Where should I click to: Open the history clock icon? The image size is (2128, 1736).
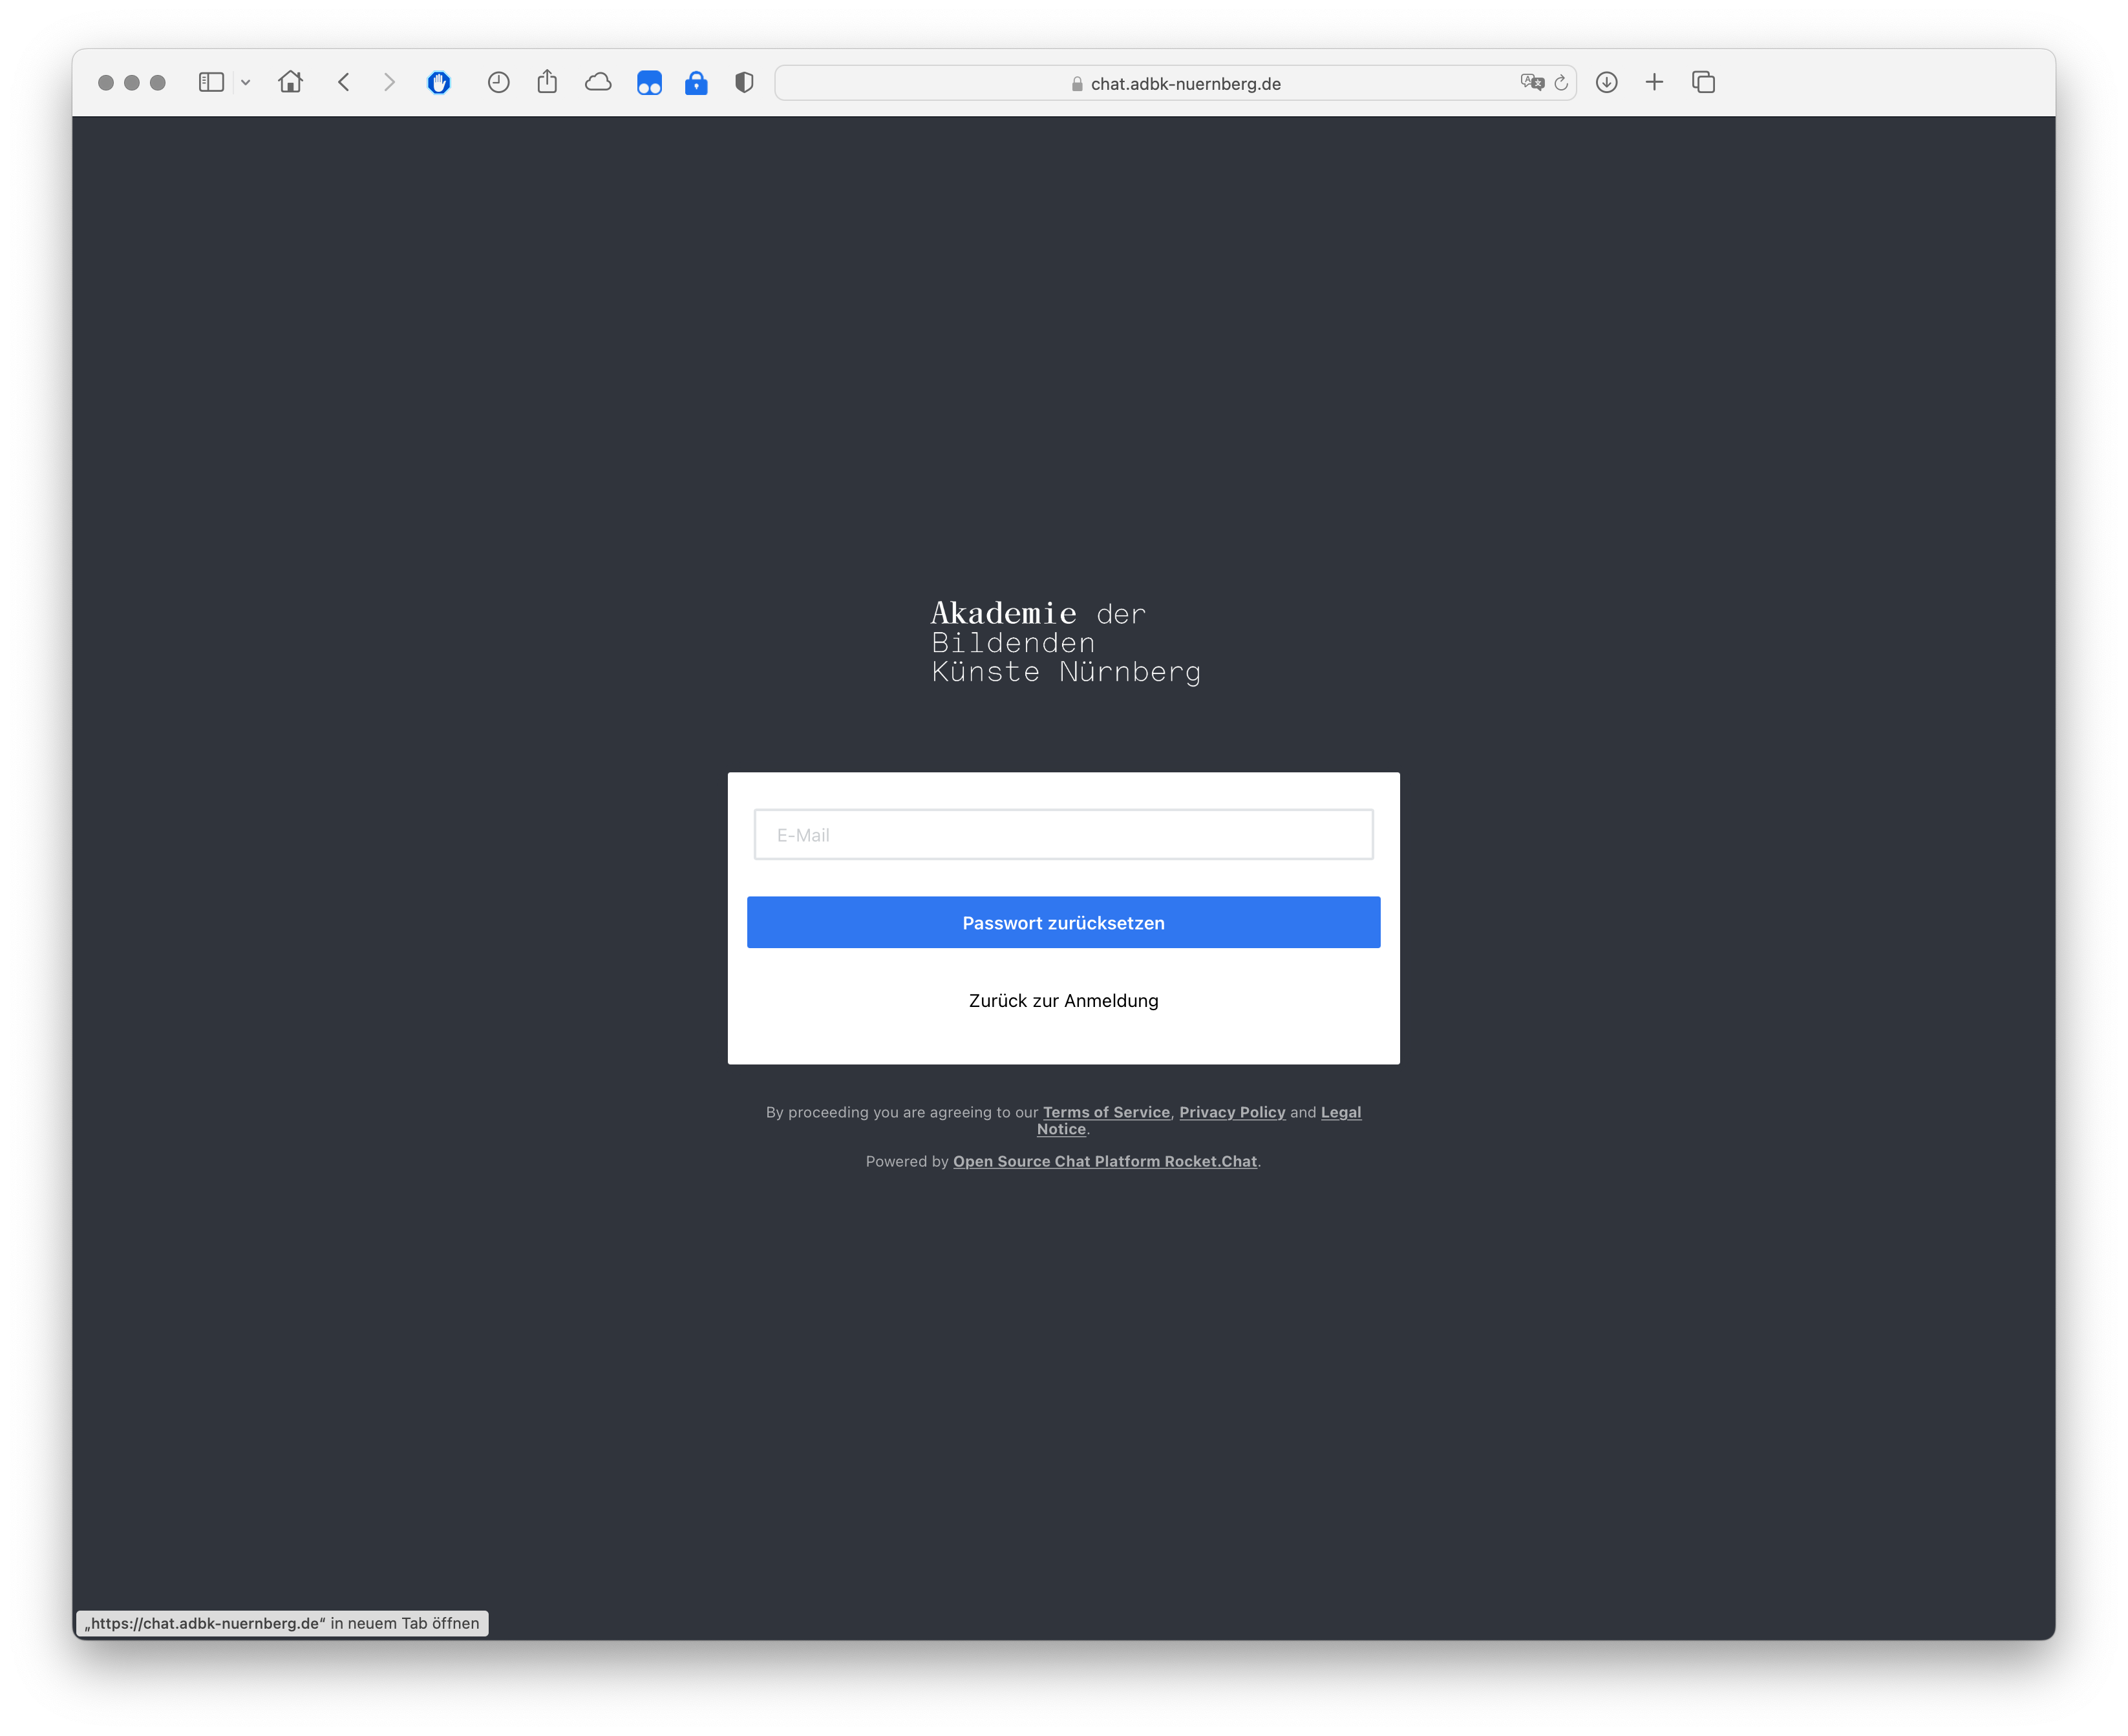point(499,83)
